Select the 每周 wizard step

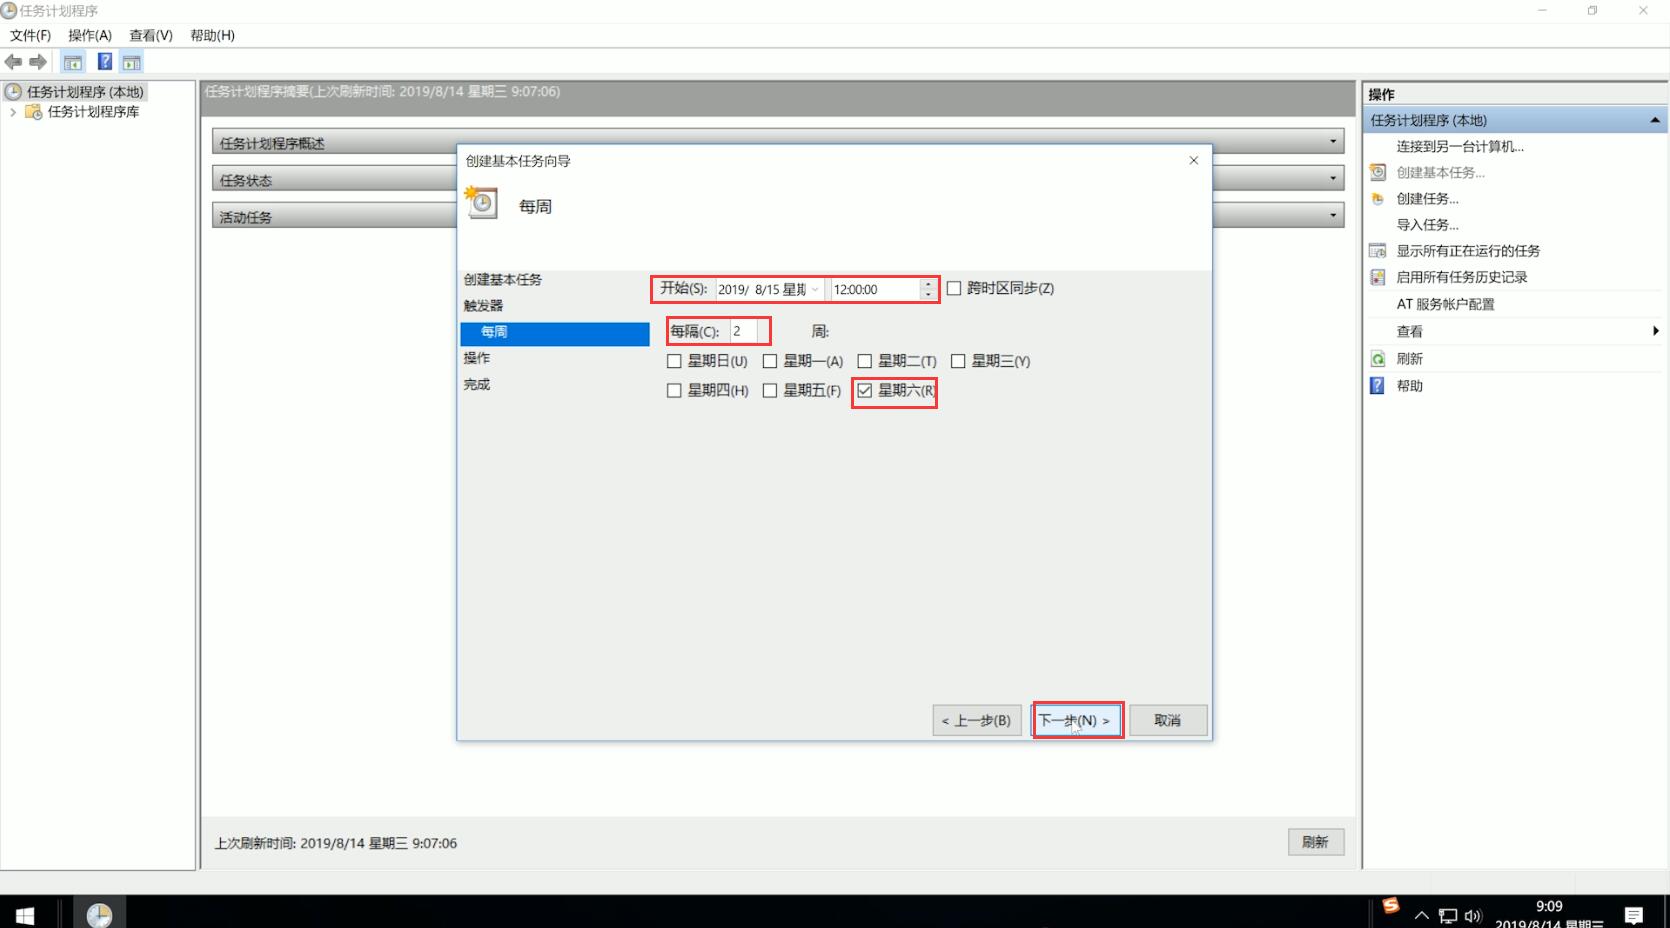click(x=555, y=332)
